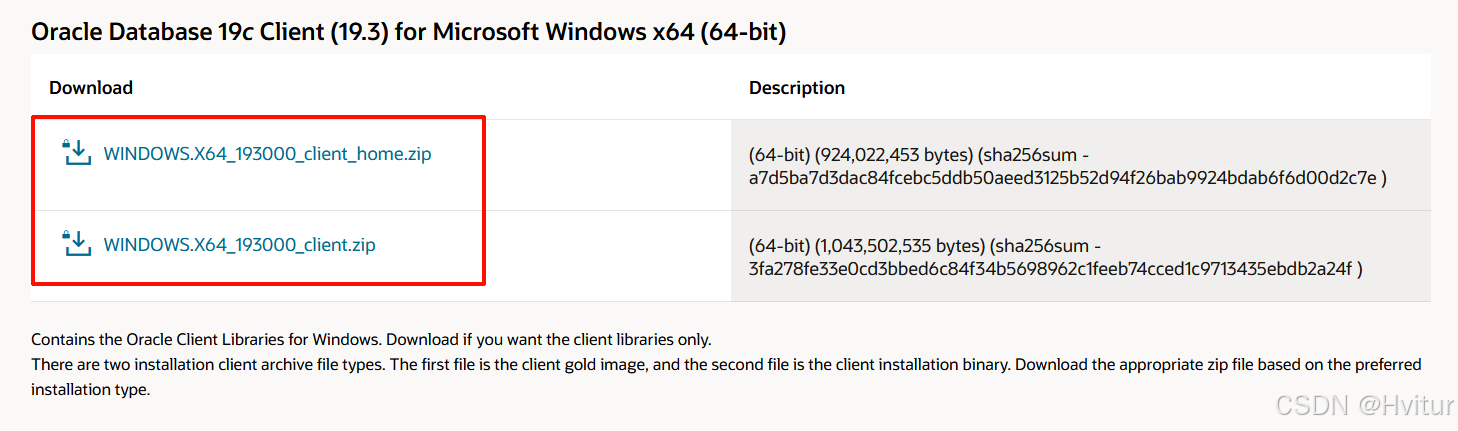Select the Oracle Database 19c Client heading
Image resolution: width=1458 pixels, height=431 pixels.
pos(409,32)
